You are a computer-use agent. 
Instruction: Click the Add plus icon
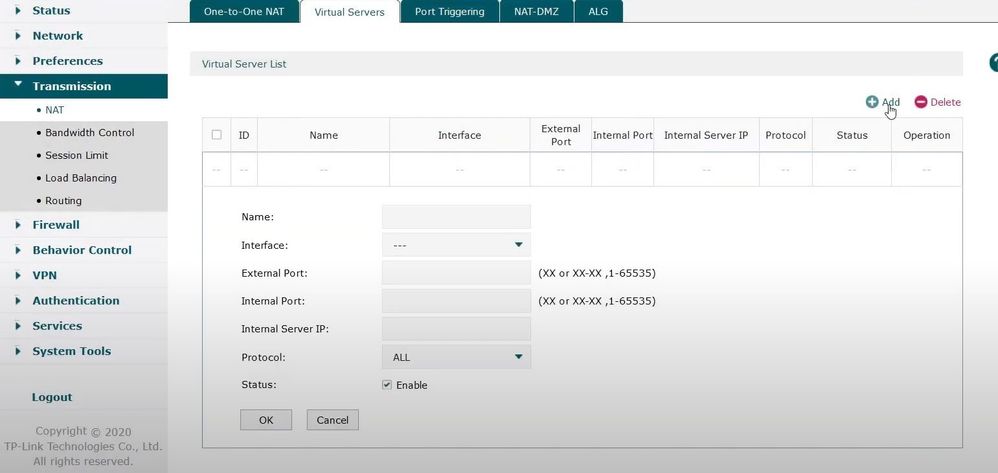click(872, 102)
